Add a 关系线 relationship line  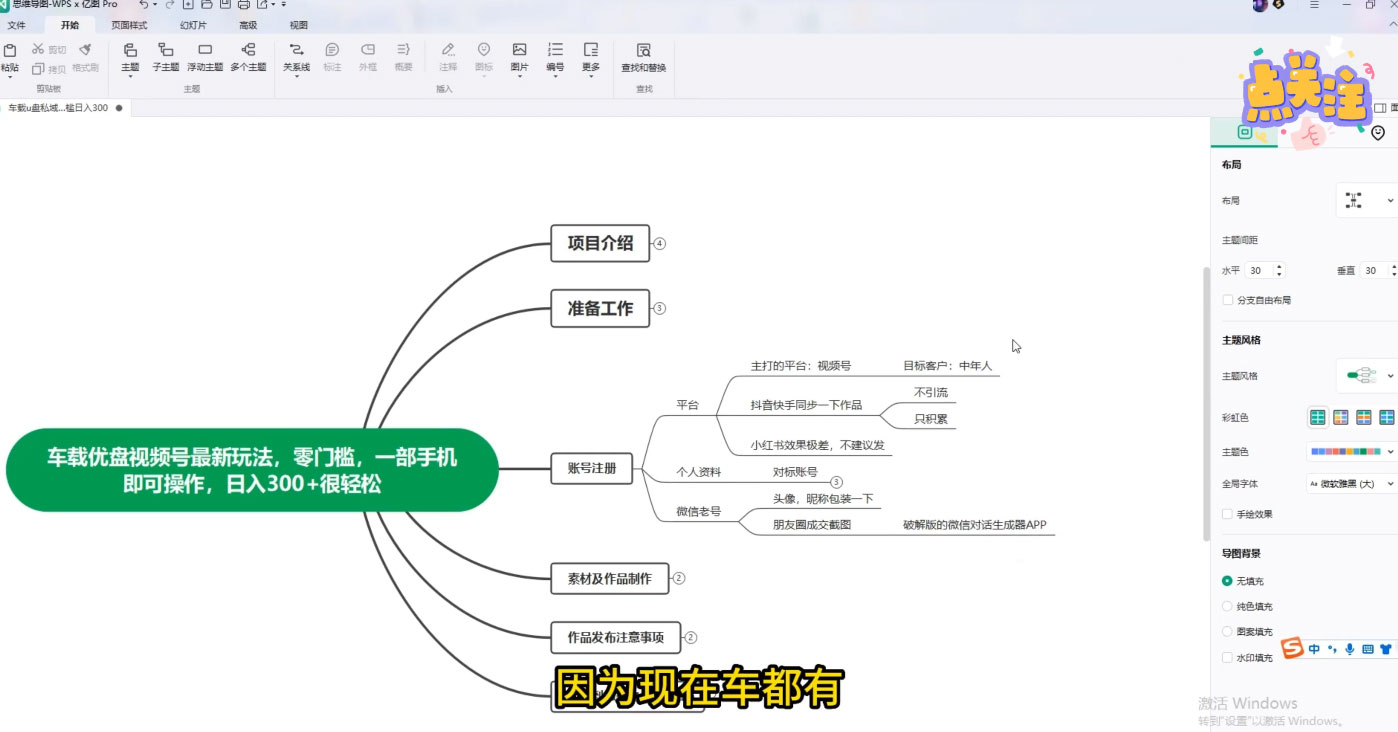point(296,55)
